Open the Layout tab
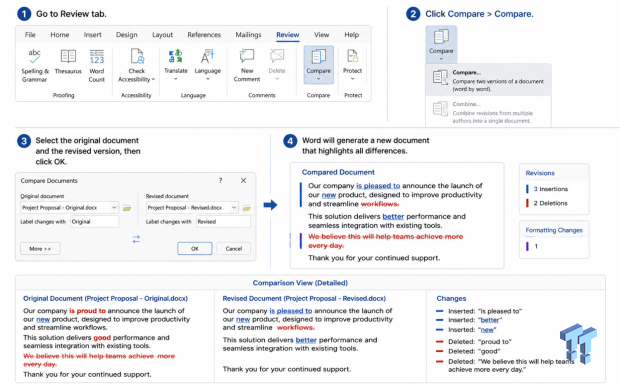The width and height of the screenshot is (620, 385). pos(163,35)
